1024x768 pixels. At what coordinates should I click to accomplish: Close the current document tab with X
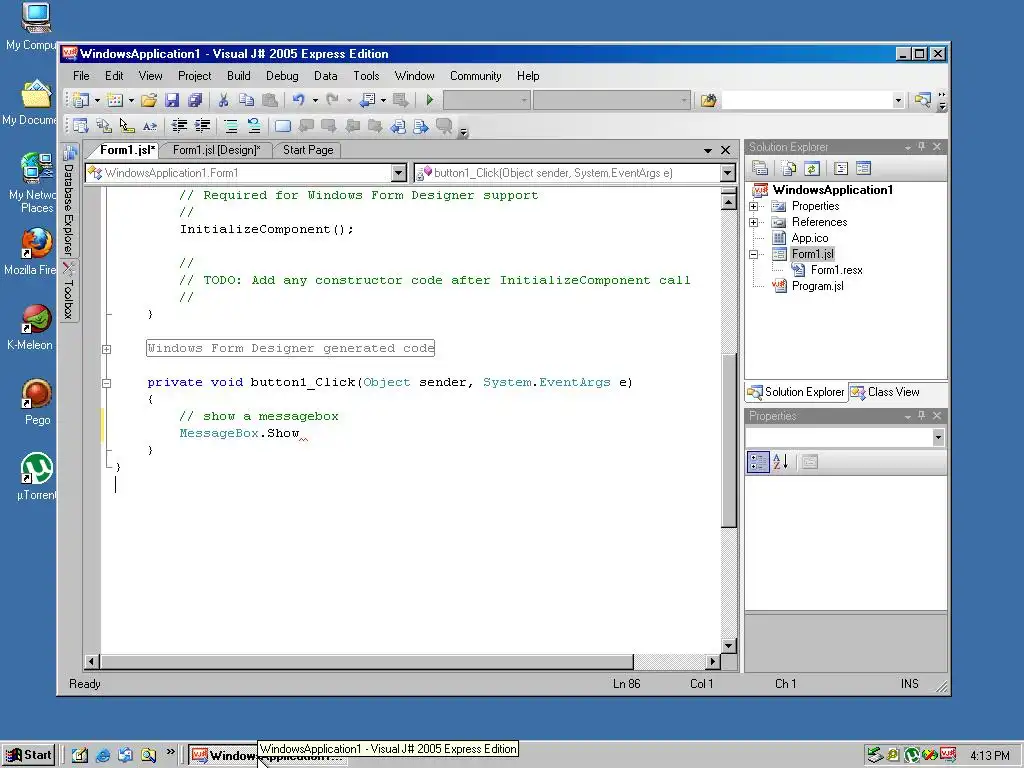pyautogui.click(x=725, y=151)
